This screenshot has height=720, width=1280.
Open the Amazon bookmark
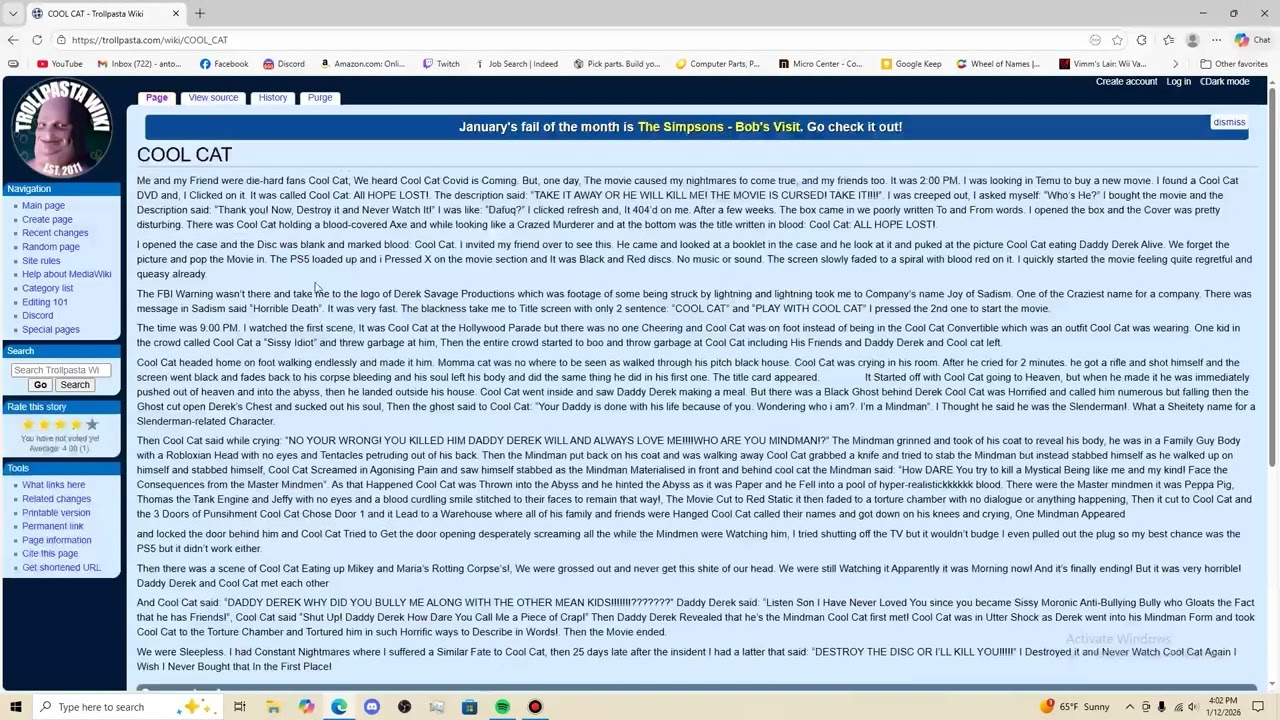click(362, 64)
